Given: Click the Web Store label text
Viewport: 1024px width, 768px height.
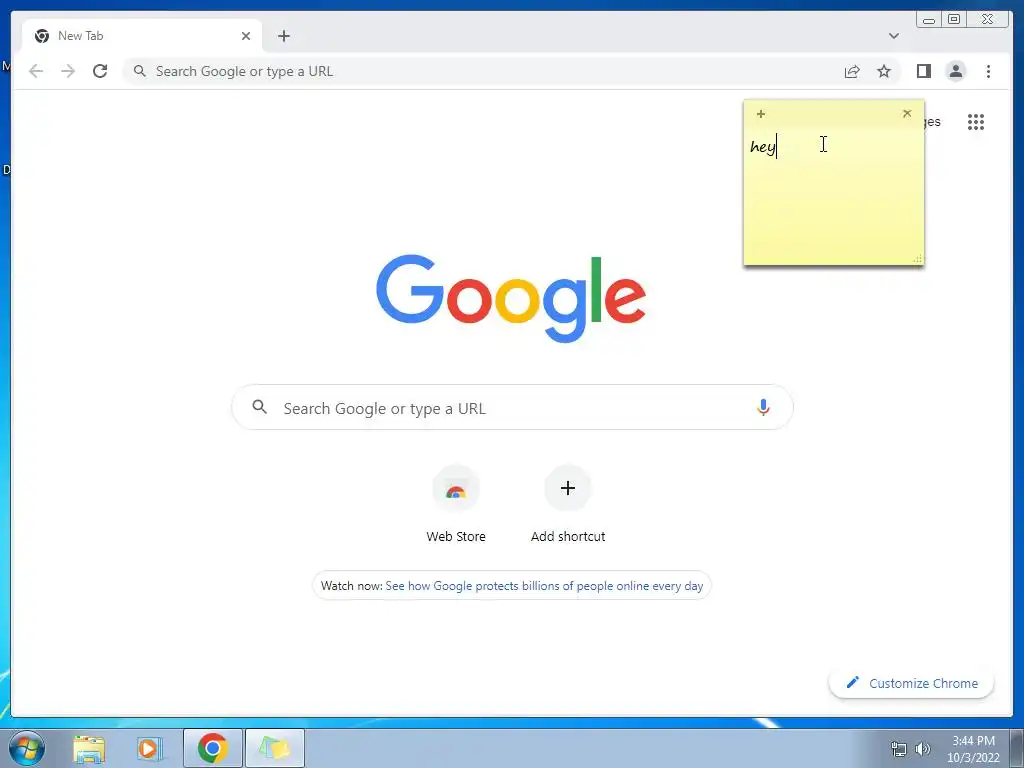Looking at the screenshot, I should (456, 536).
